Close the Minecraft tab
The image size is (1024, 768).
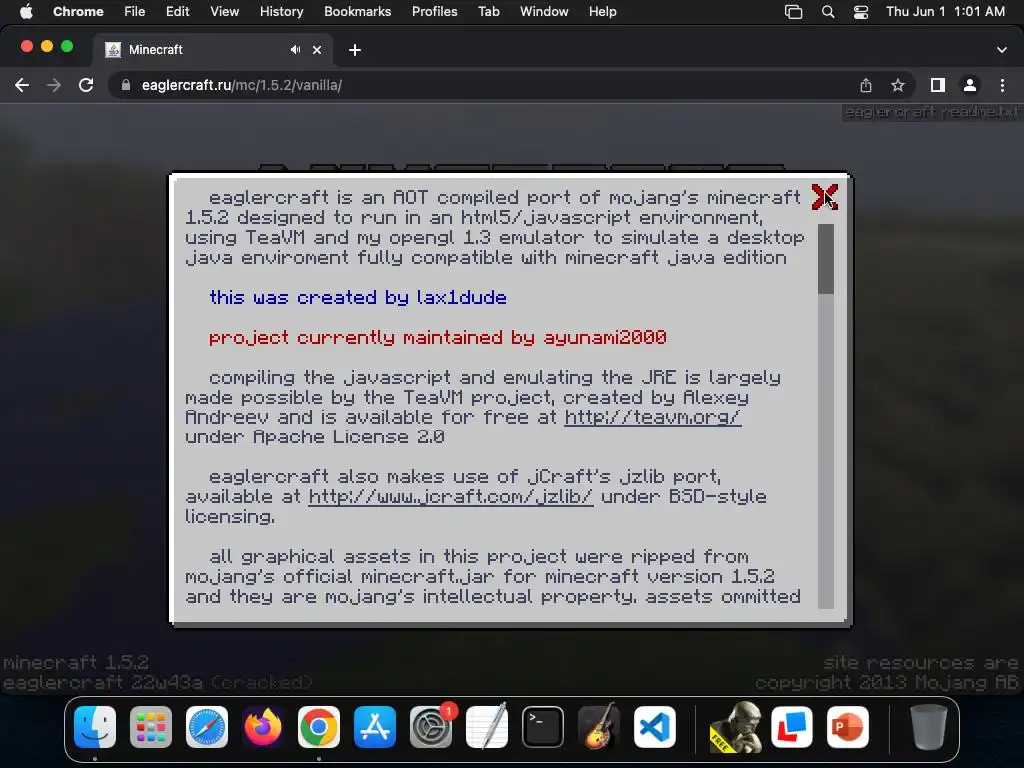[317, 50]
